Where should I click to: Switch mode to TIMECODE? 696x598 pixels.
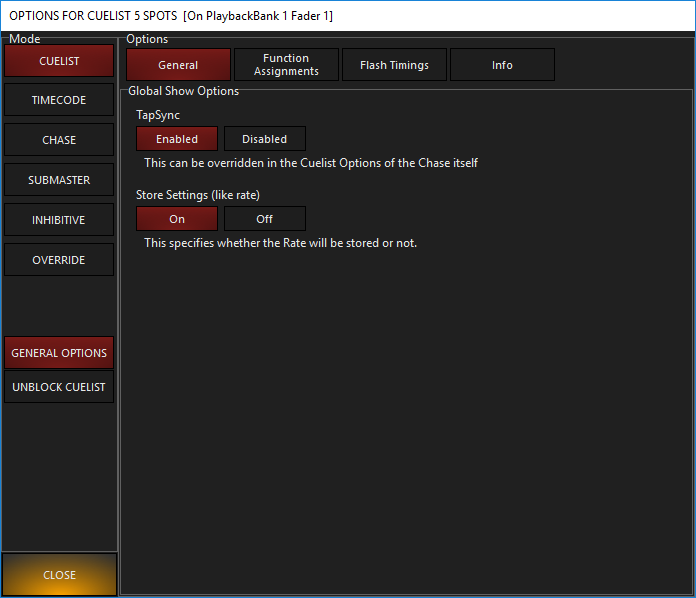click(x=59, y=101)
